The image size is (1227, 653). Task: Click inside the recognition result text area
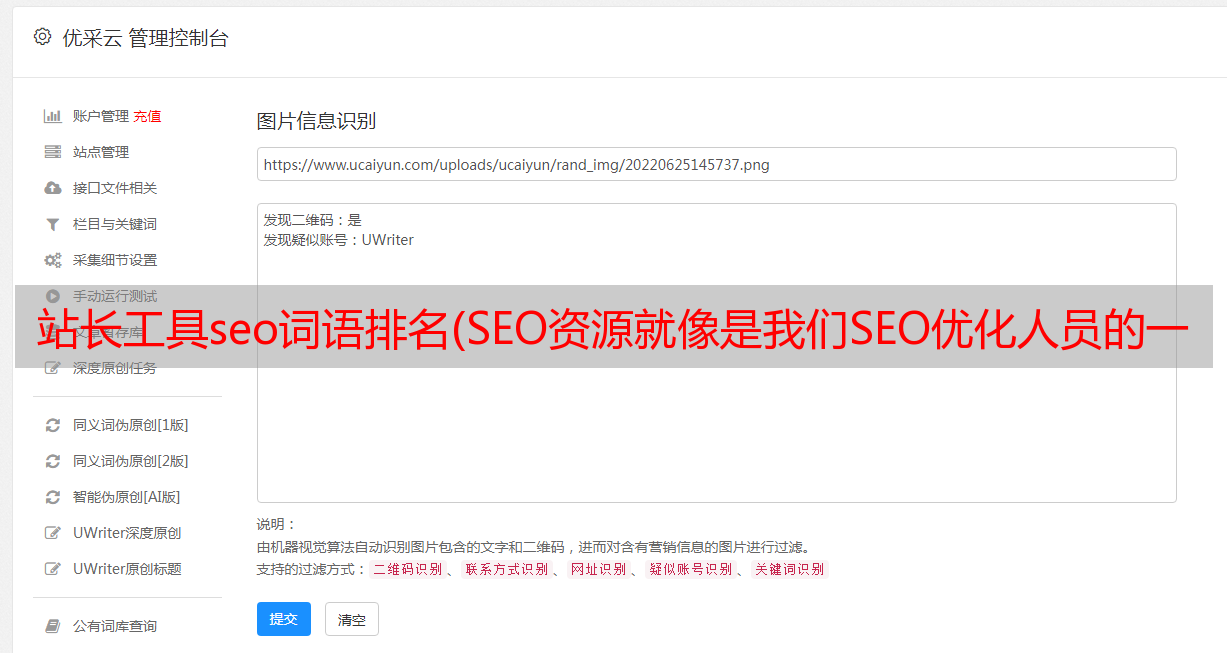(x=716, y=353)
